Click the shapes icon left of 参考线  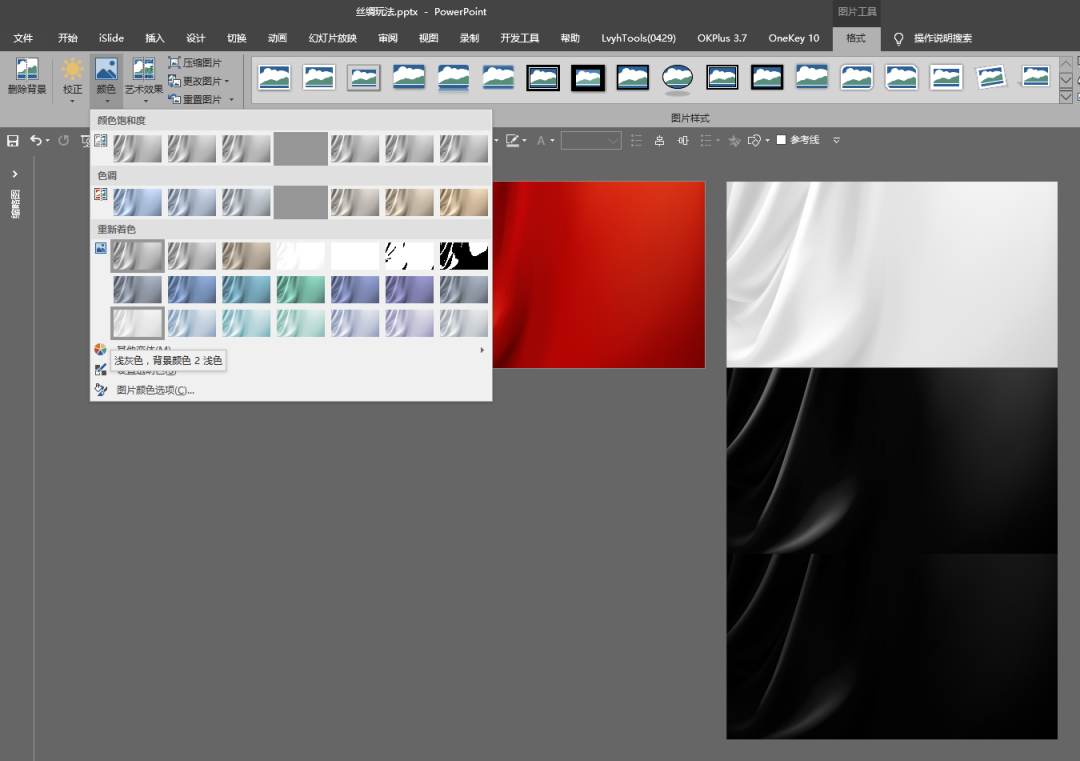pyautogui.click(x=754, y=140)
